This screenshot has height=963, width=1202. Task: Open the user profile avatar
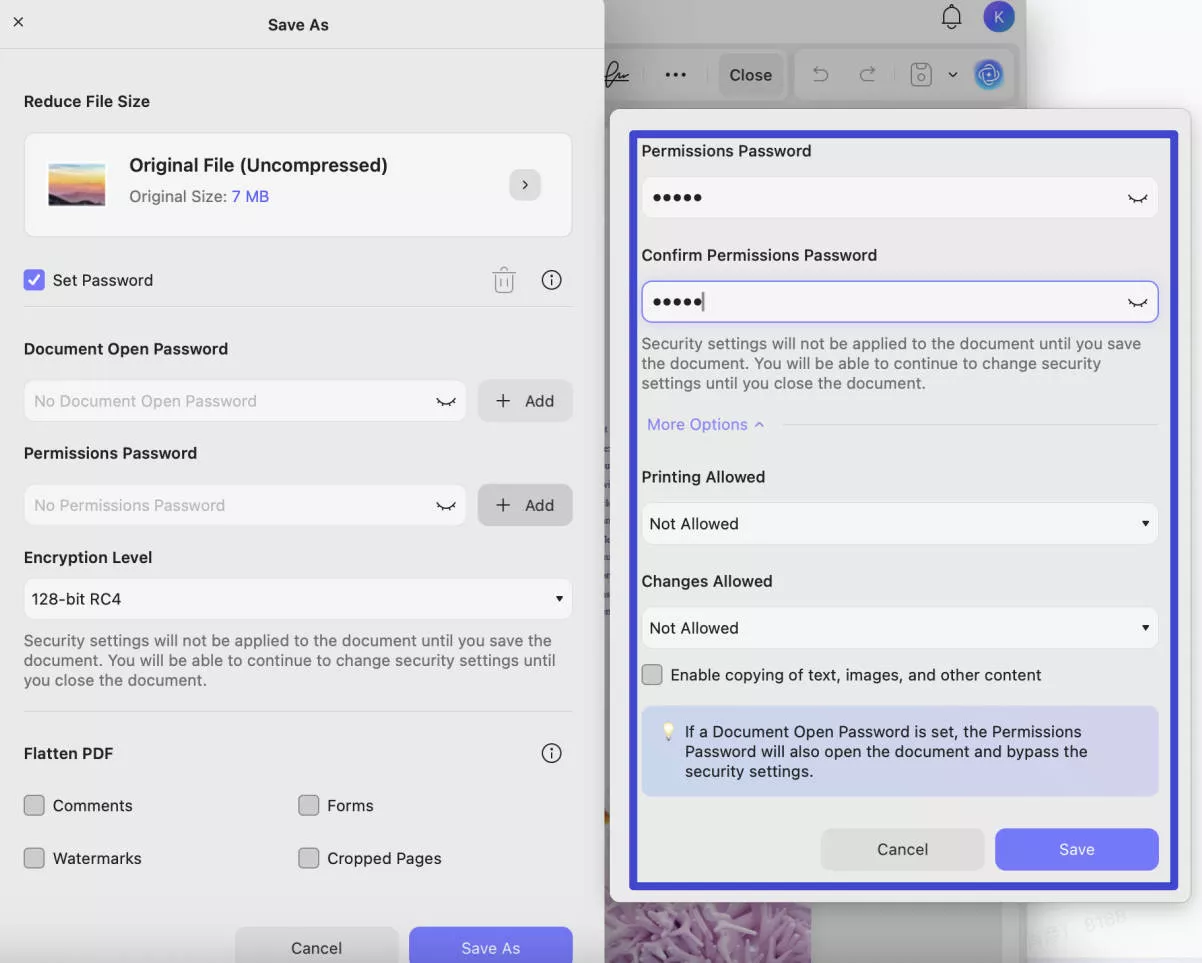pyautogui.click(x=998, y=16)
